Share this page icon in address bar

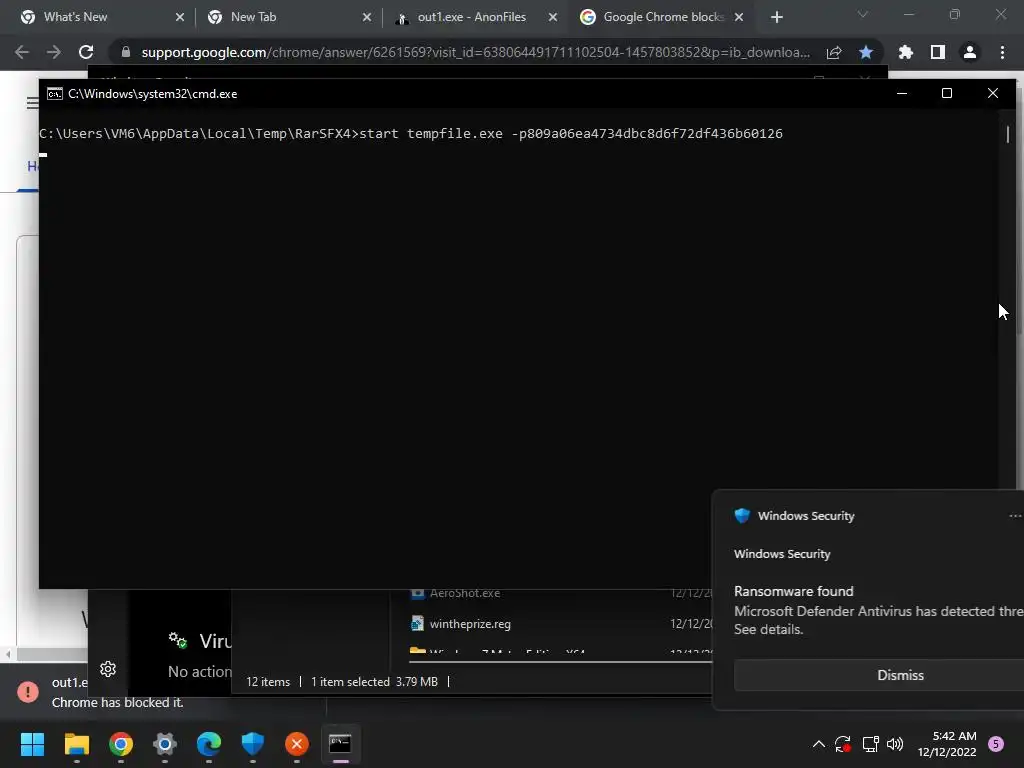[x=834, y=52]
